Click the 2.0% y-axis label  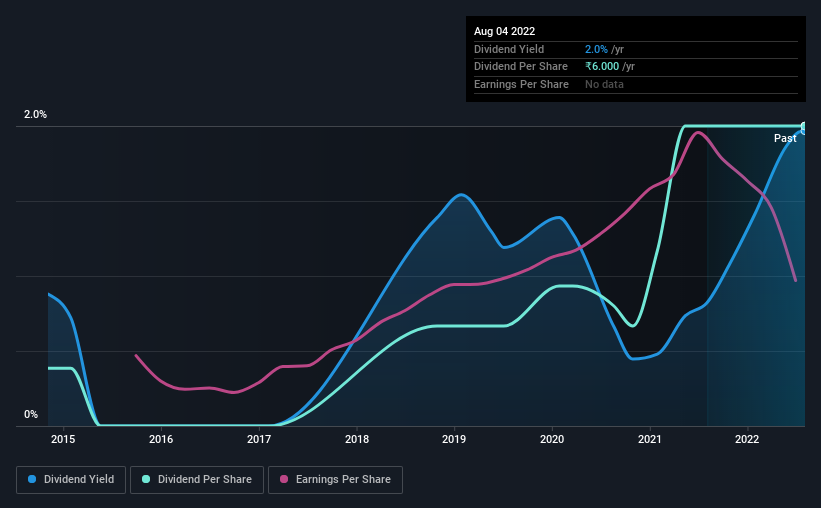(x=35, y=114)
